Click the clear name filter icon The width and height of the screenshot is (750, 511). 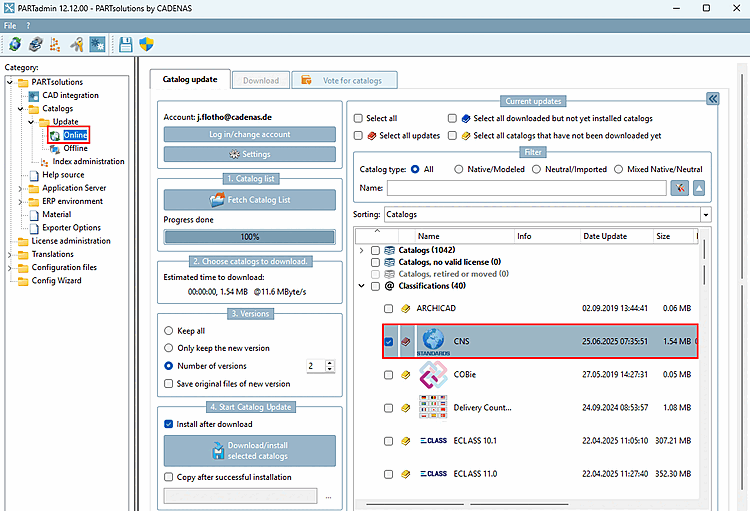[680, 188]
